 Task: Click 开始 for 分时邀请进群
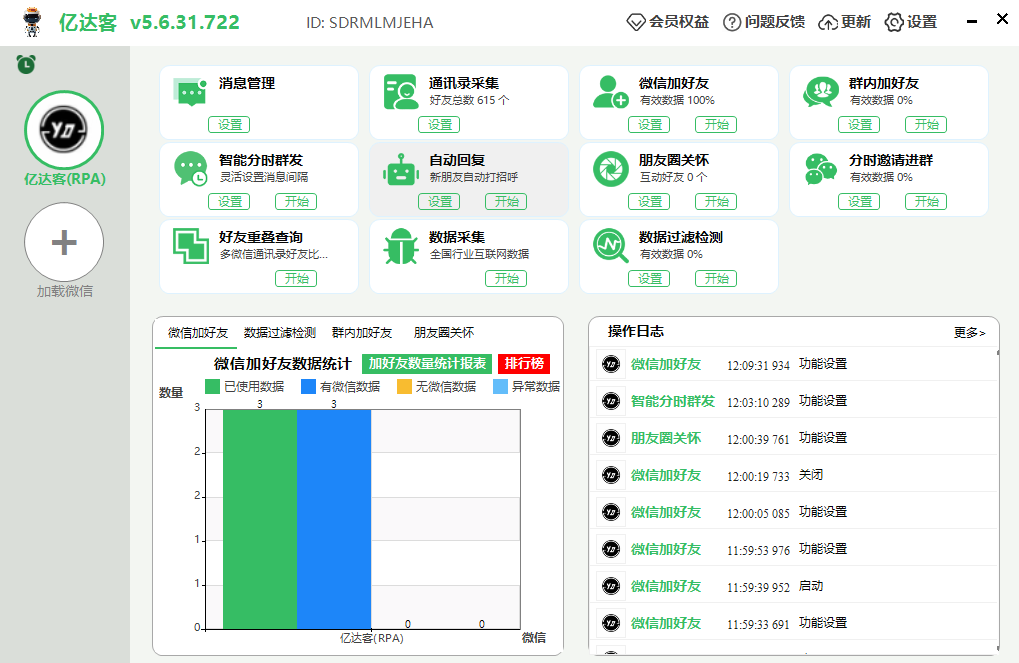point(925,202)
